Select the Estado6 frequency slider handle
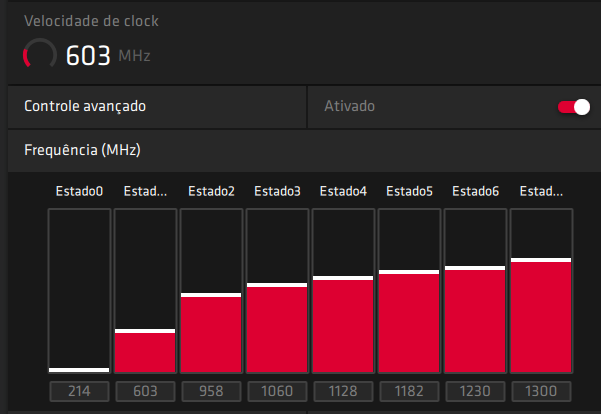This screenshot has height=414, width=601. pyautogui.click(x=475, y=268)
